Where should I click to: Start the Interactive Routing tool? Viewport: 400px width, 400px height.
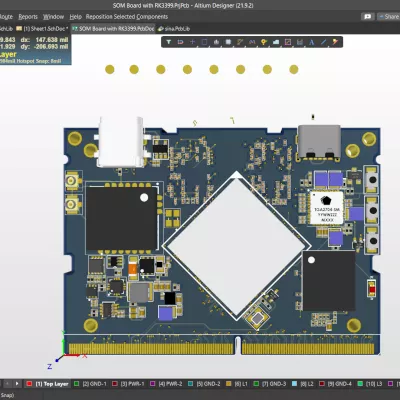(240, 42)
